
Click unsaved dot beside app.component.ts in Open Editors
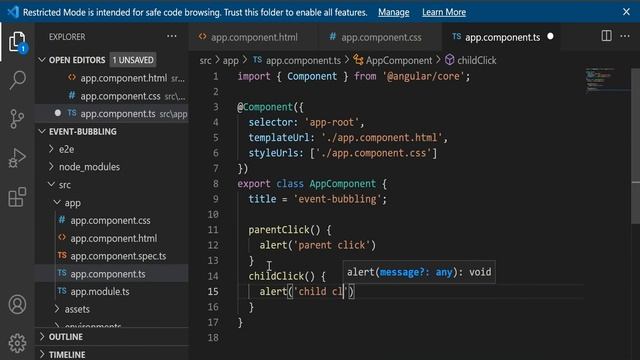click(x=58, y=113)
